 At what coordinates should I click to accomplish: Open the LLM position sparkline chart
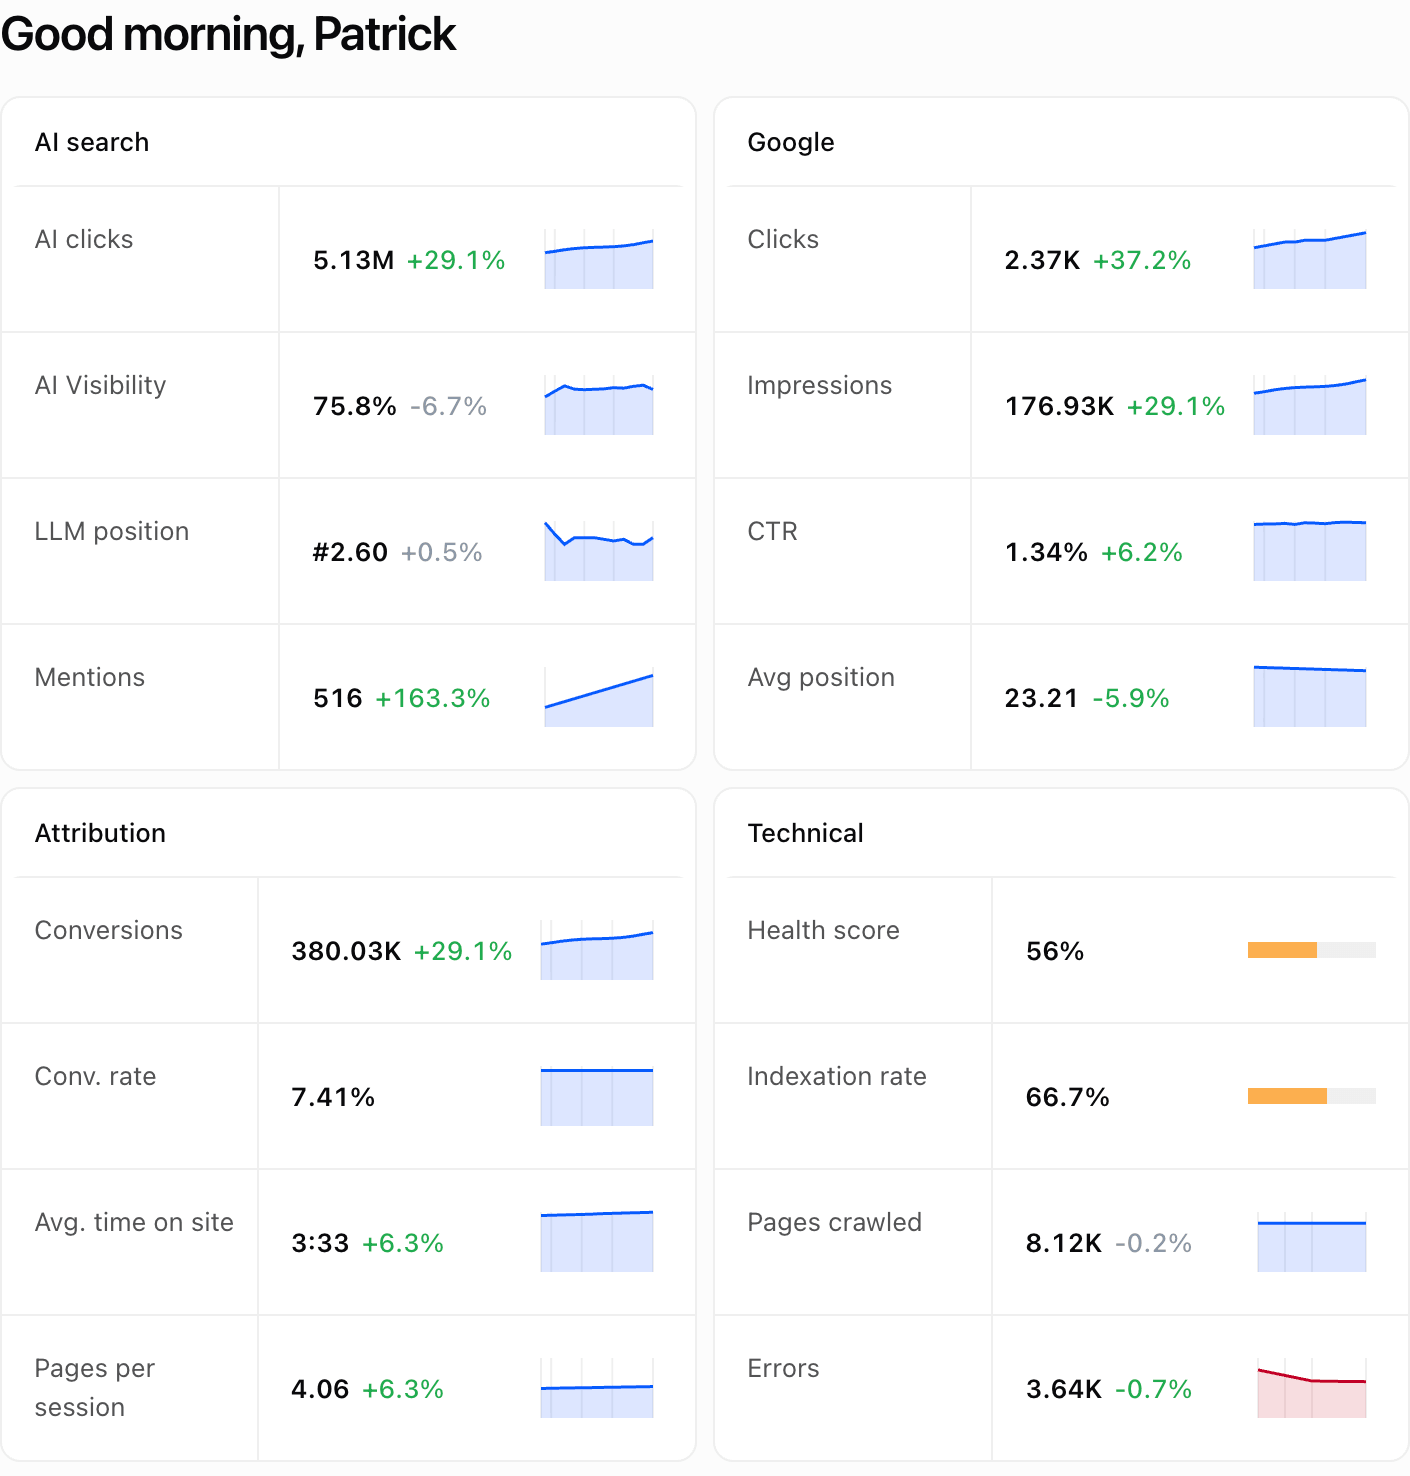click(599, 551)
